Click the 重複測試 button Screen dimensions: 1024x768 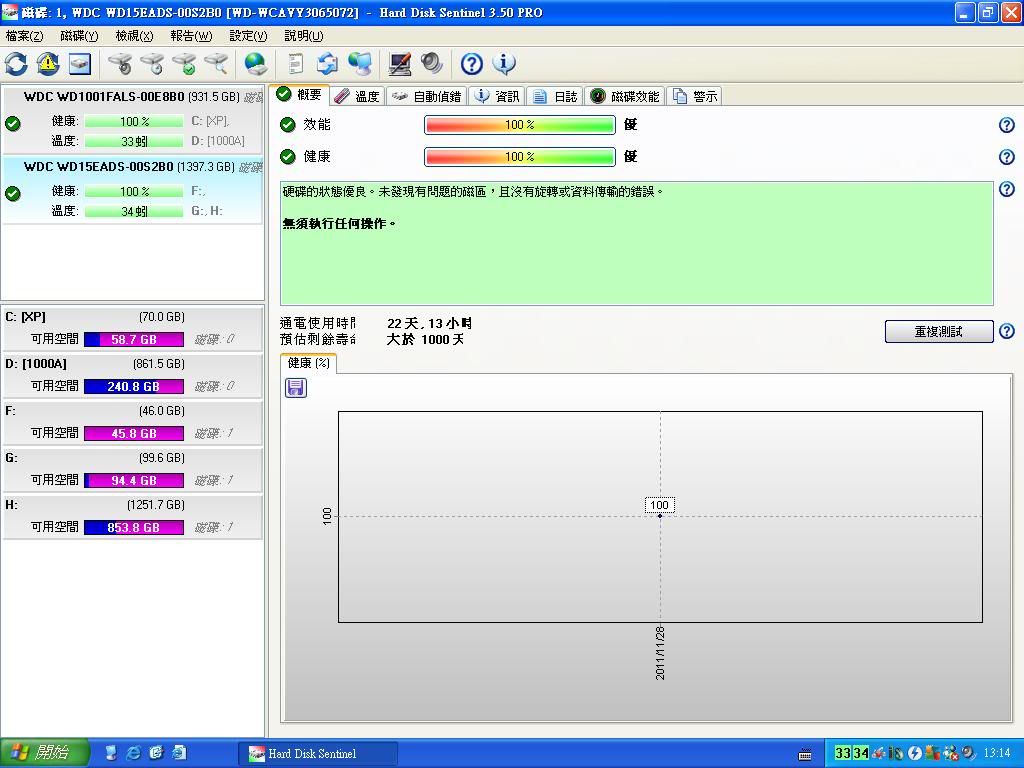pos(938,331)
